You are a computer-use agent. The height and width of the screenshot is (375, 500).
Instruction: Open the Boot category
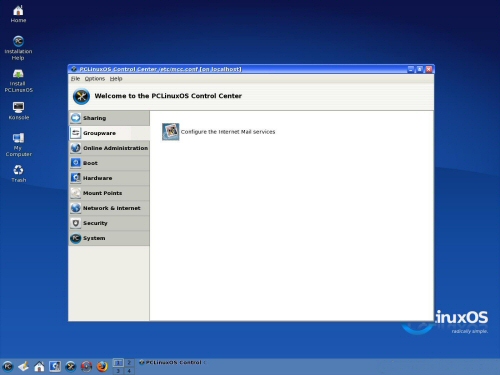point(109,163)
